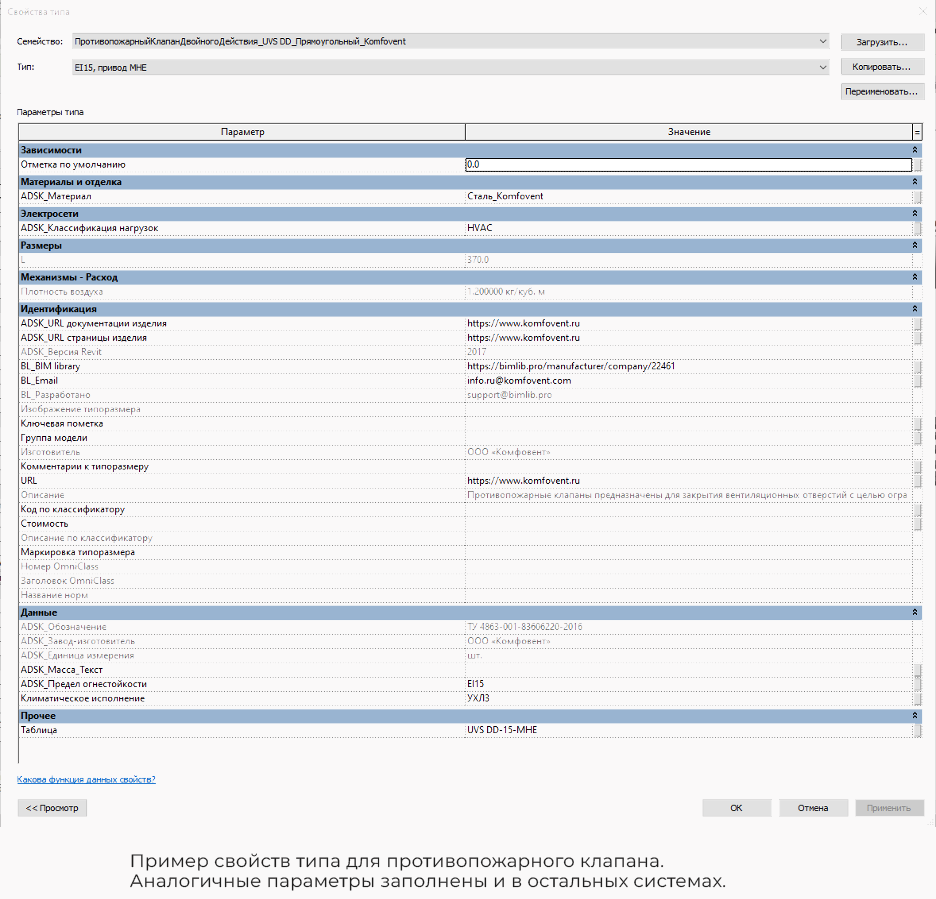Screen dimensions: 936x899
Task: Collapse the Идентификация section
Action: tap(915, 309)
